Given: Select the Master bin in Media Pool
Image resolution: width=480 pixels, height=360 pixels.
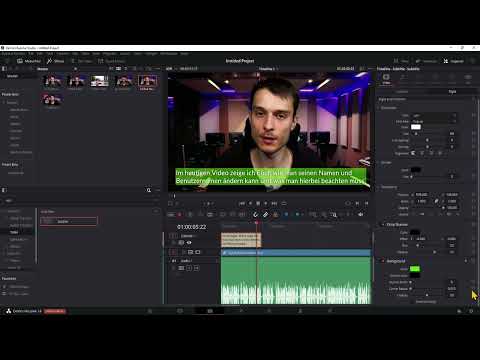Looking at the screenshot, I should tap(12, 76).
